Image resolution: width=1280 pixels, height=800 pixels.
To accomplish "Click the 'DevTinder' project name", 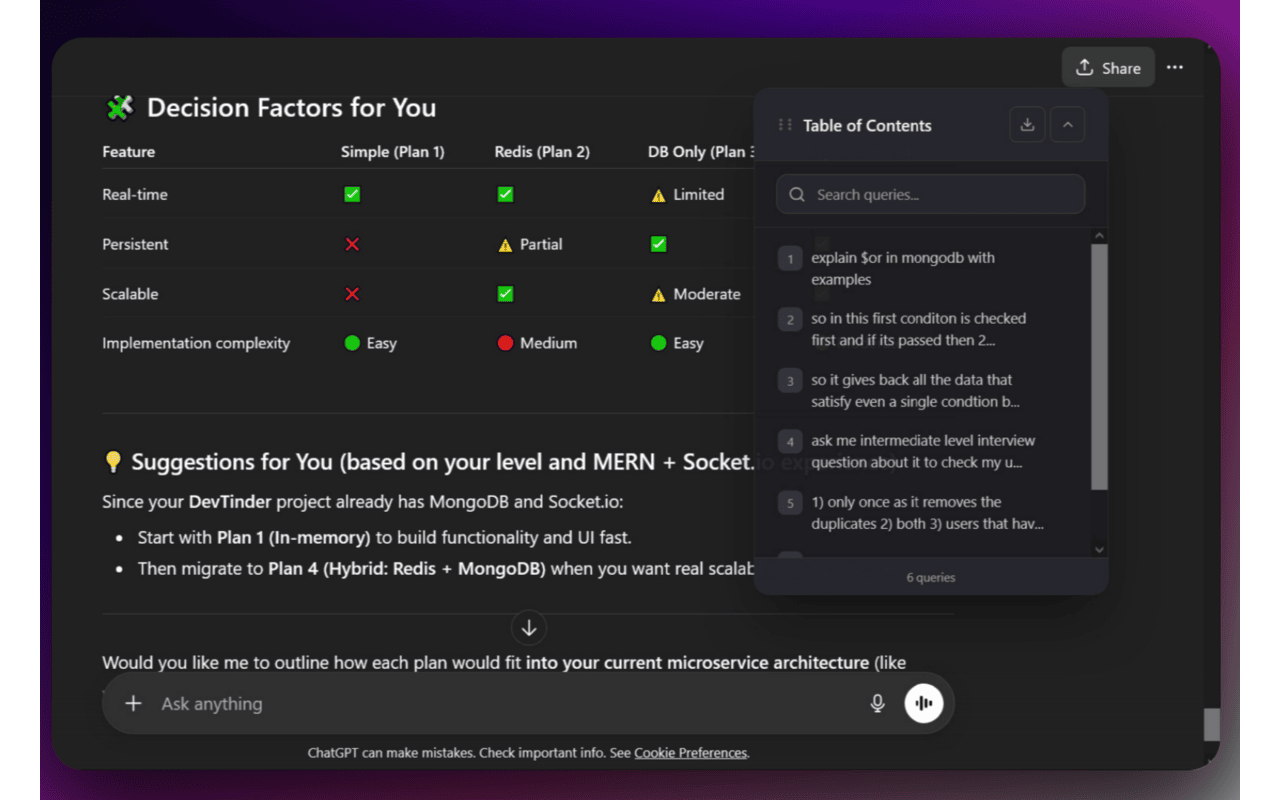I will (230, 502).
